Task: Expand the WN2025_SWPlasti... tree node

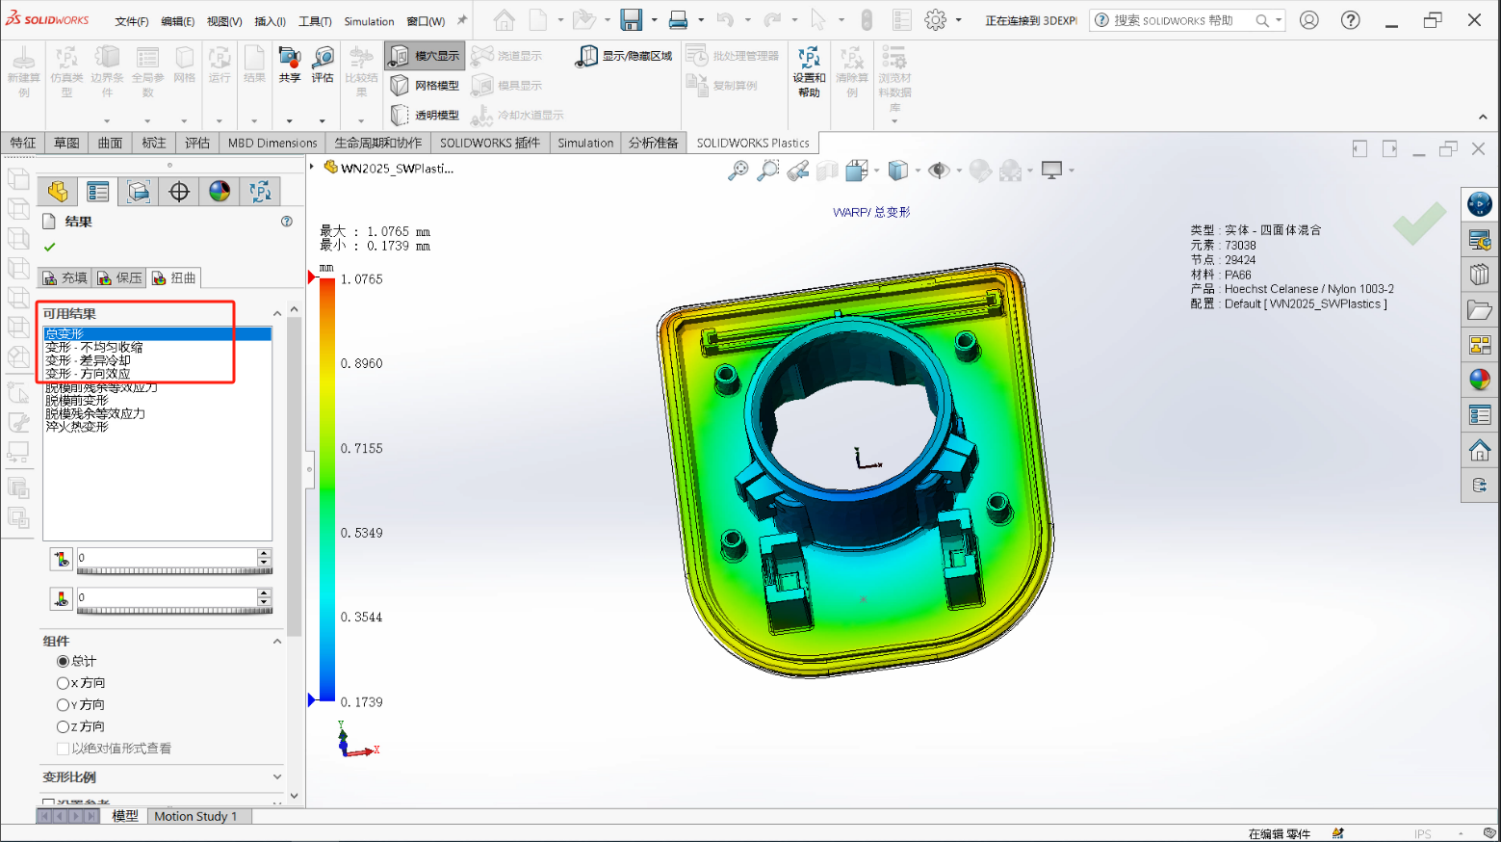Action: click(x=312, y=167)
